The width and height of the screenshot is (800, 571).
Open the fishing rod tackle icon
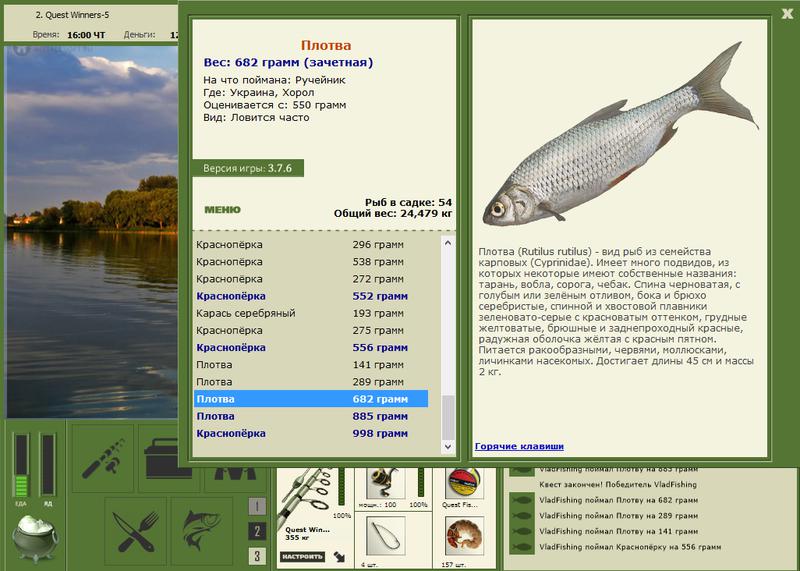pos(103,457)
